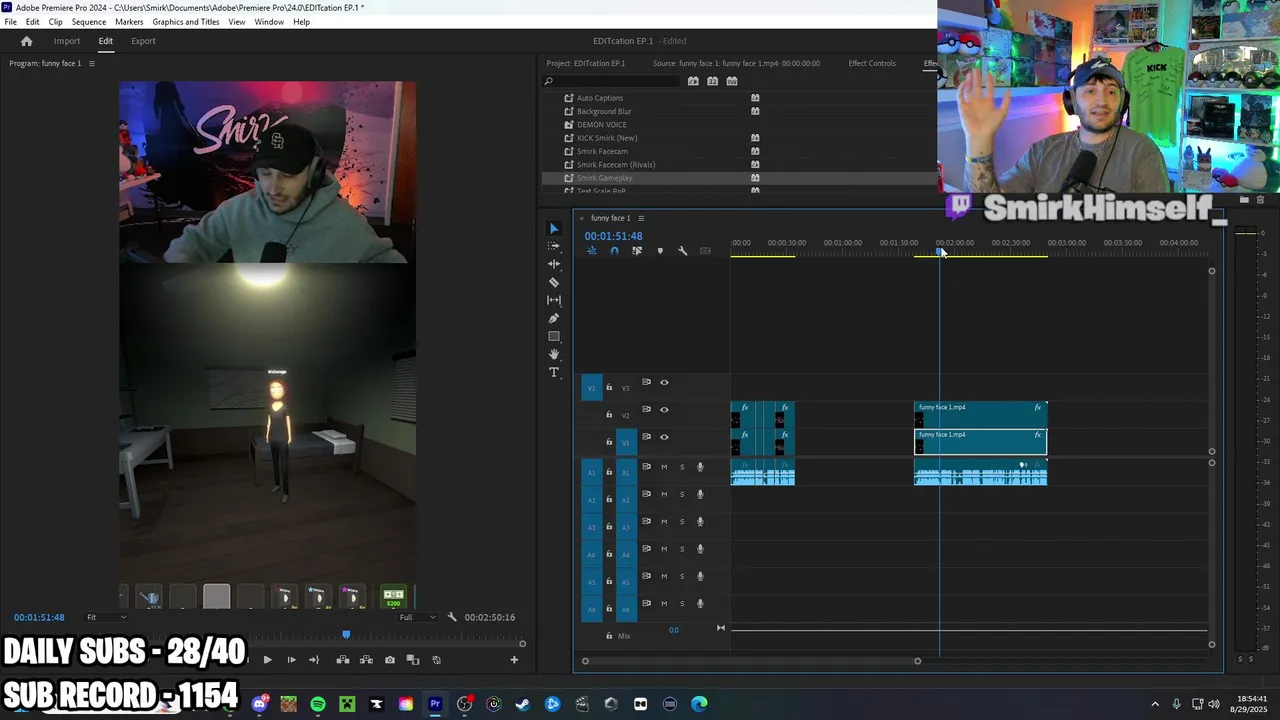Filter effects by Accelerated Effects icon
Image resolution: width=1280 pixels, height=720 pixels.
click(x=693, y=81)
